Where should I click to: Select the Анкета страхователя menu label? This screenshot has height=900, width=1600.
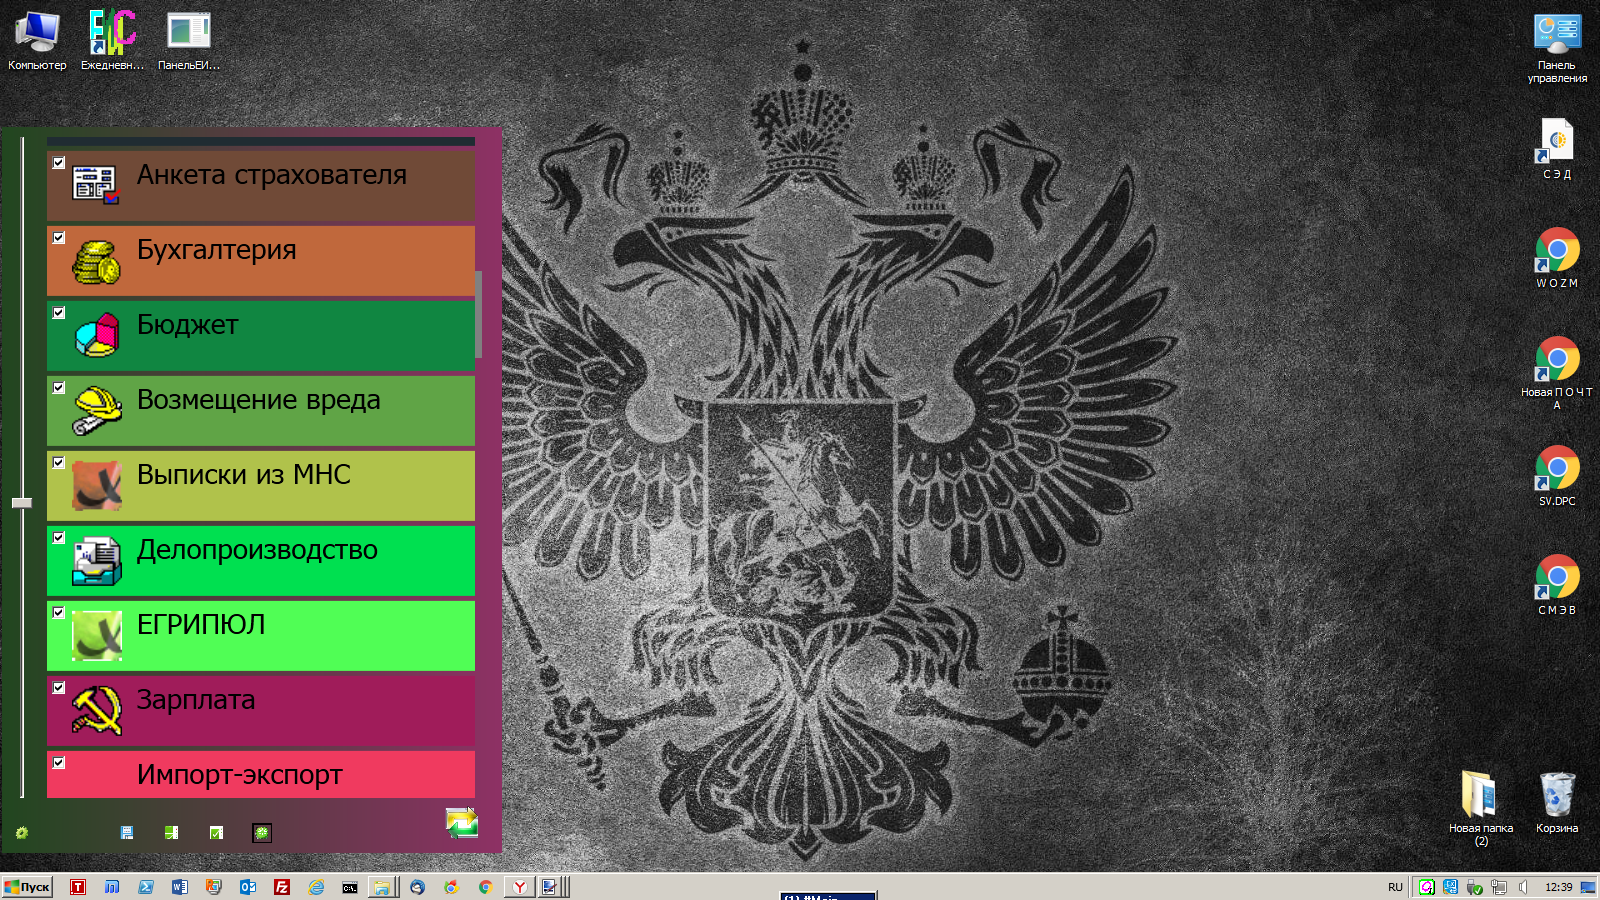click(272, 175)
